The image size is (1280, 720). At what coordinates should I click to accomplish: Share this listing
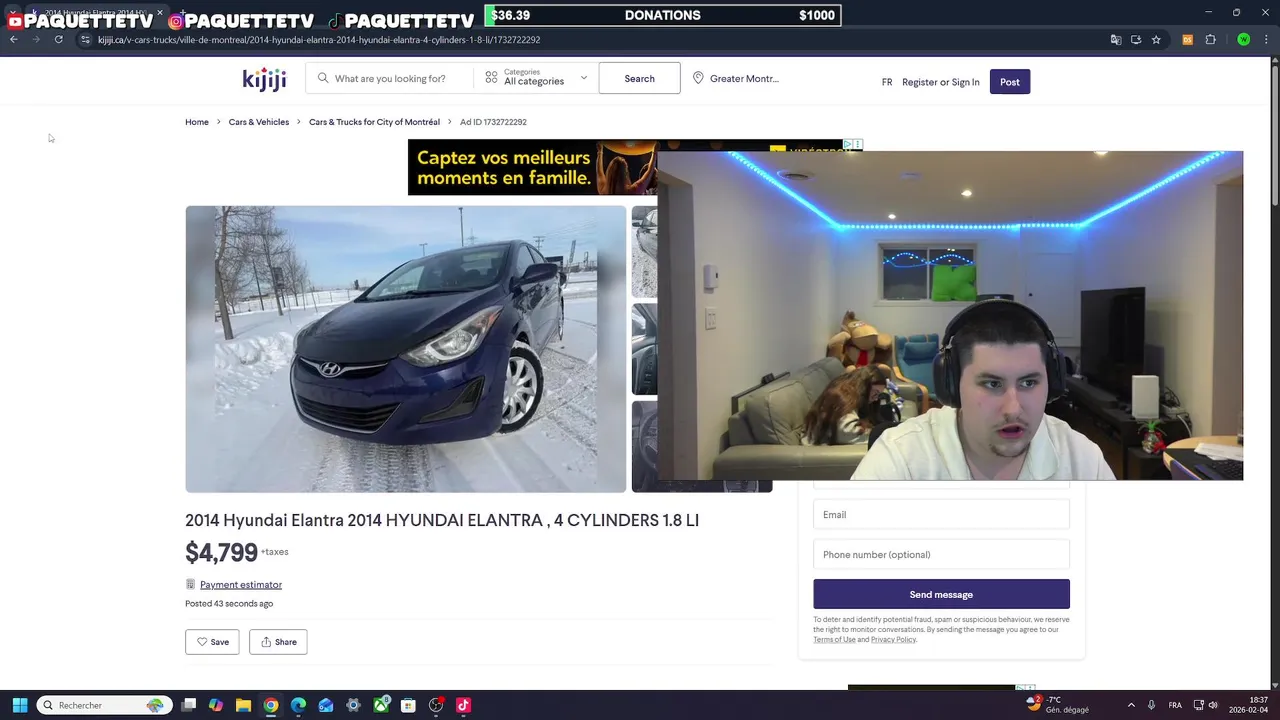point(278,642)
